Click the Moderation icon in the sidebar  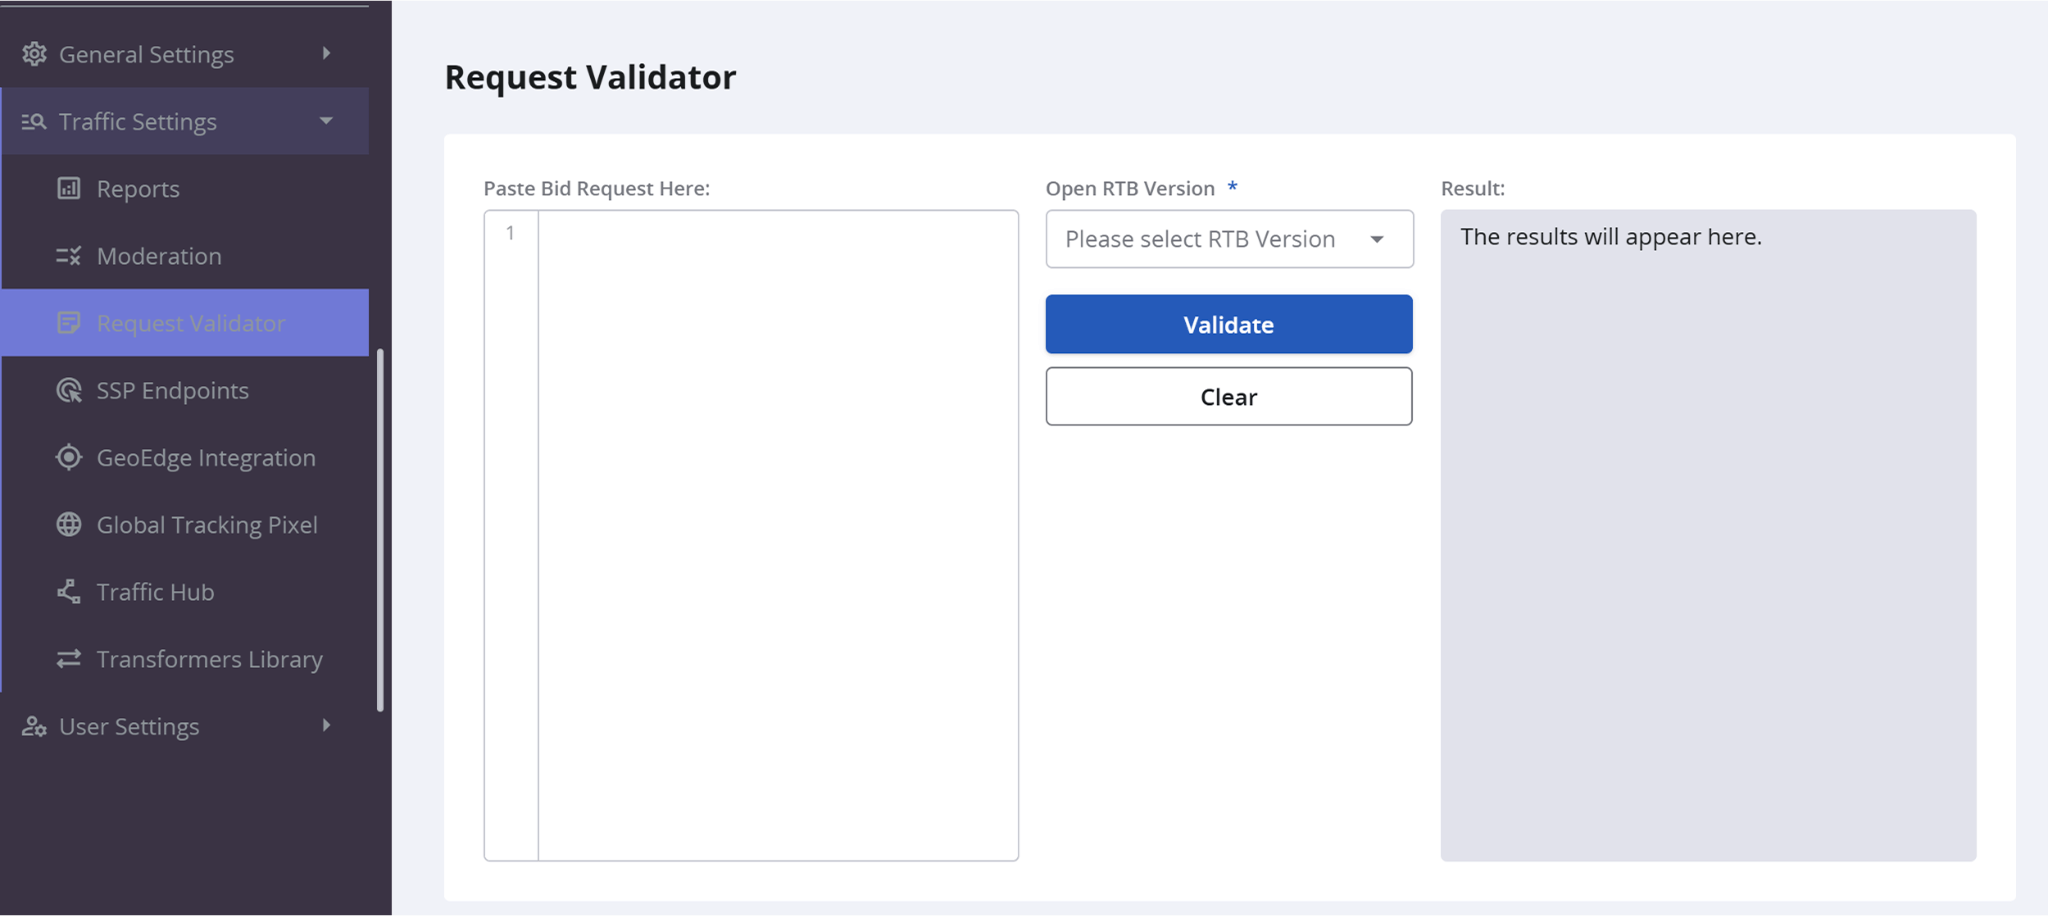pyautogui.click(x=67, y=256)
